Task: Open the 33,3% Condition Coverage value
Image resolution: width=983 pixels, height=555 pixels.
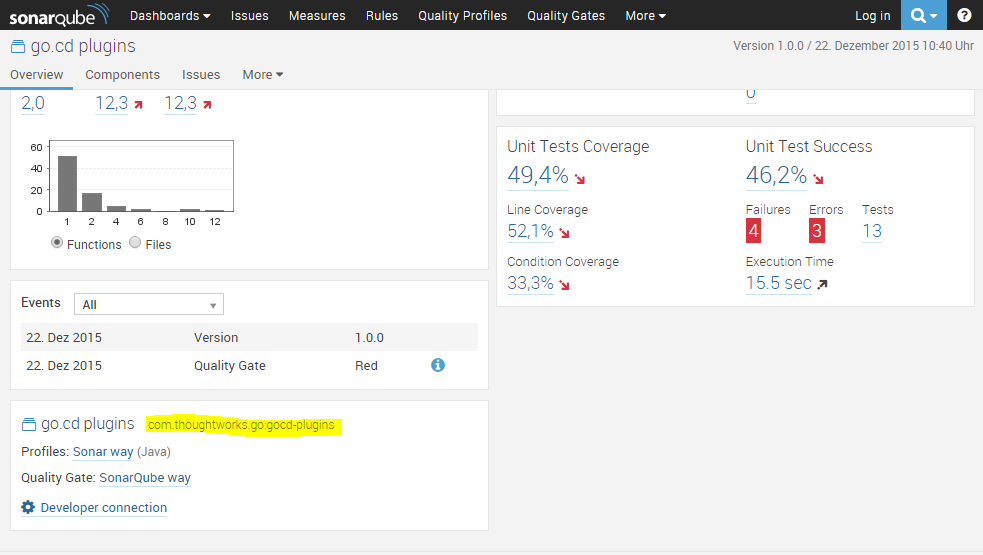Action: point(530,283)
